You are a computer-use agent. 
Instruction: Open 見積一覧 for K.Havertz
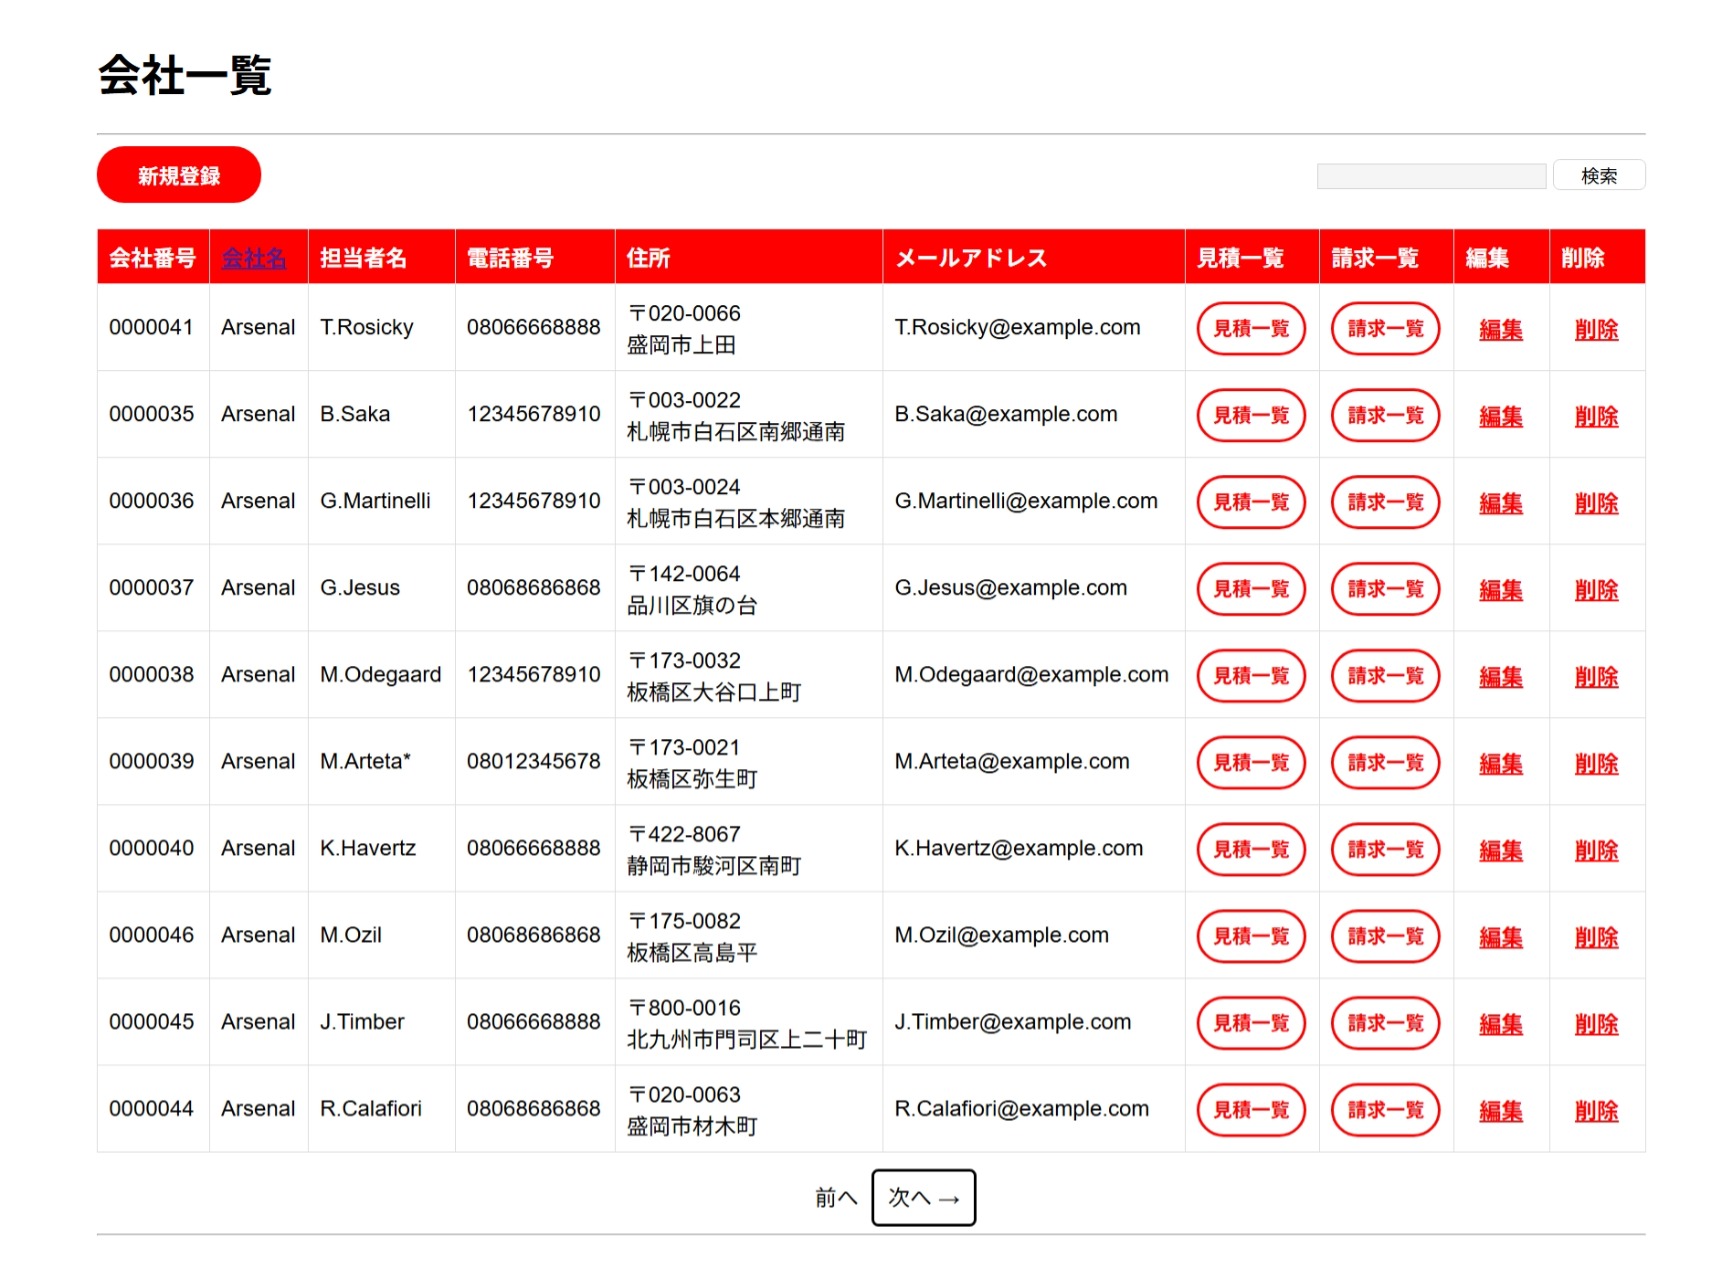(1251, 850)
